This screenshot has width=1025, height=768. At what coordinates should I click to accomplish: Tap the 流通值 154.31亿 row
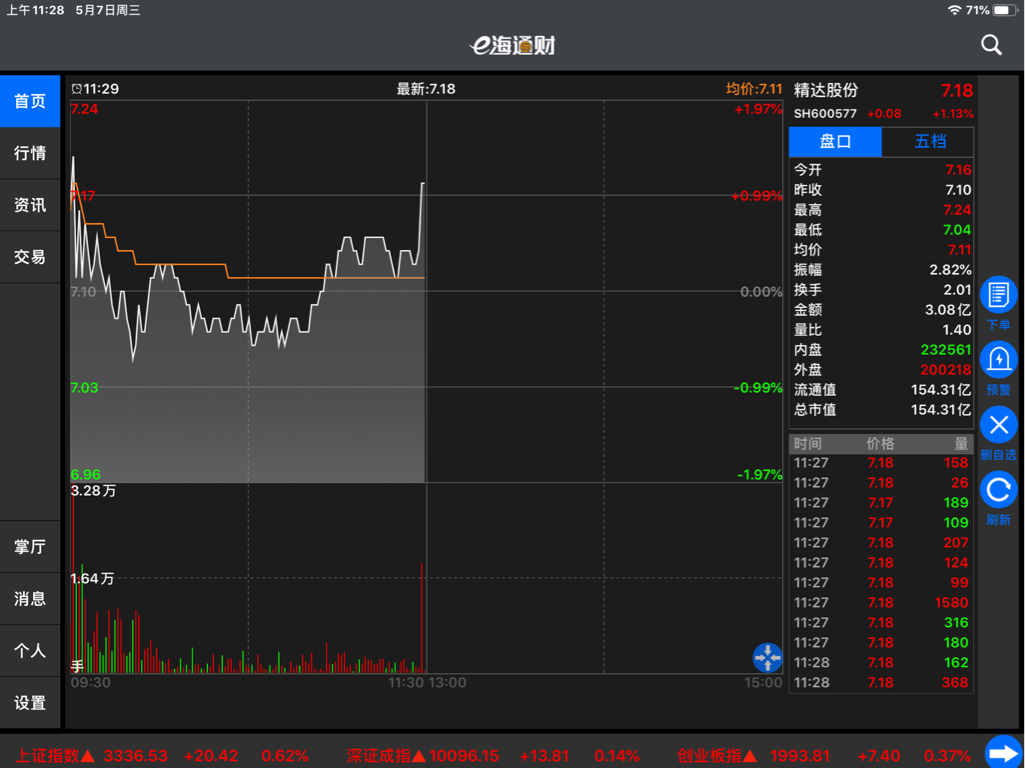coord(882,390)
